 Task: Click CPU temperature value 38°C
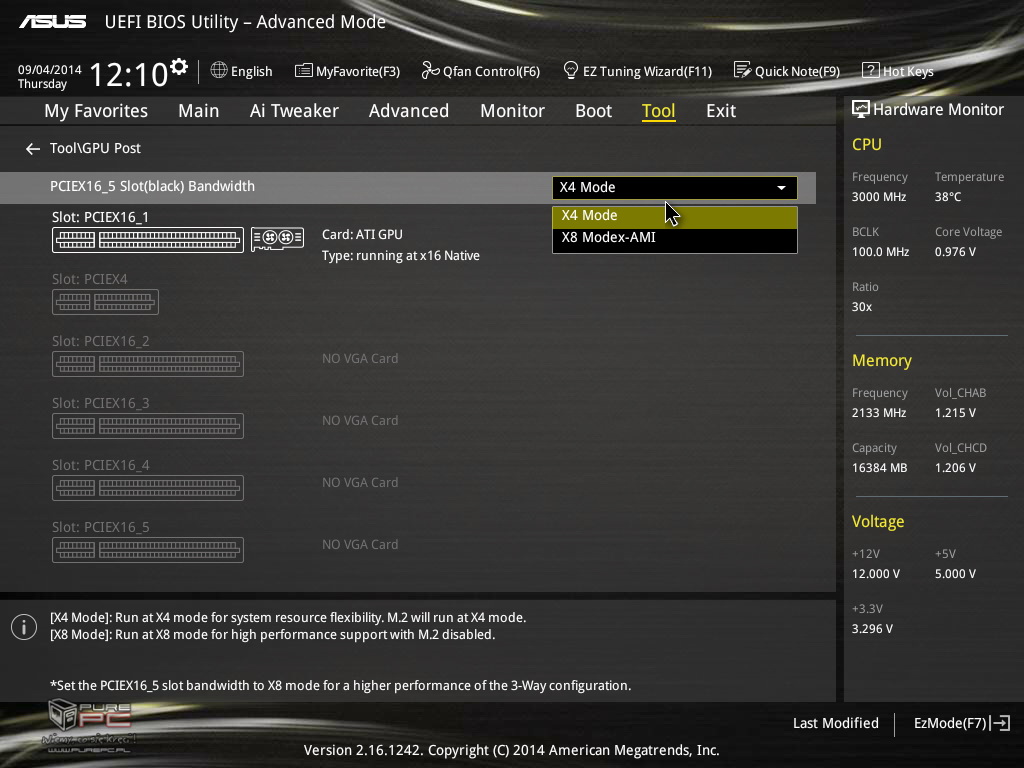pos(948,197)
